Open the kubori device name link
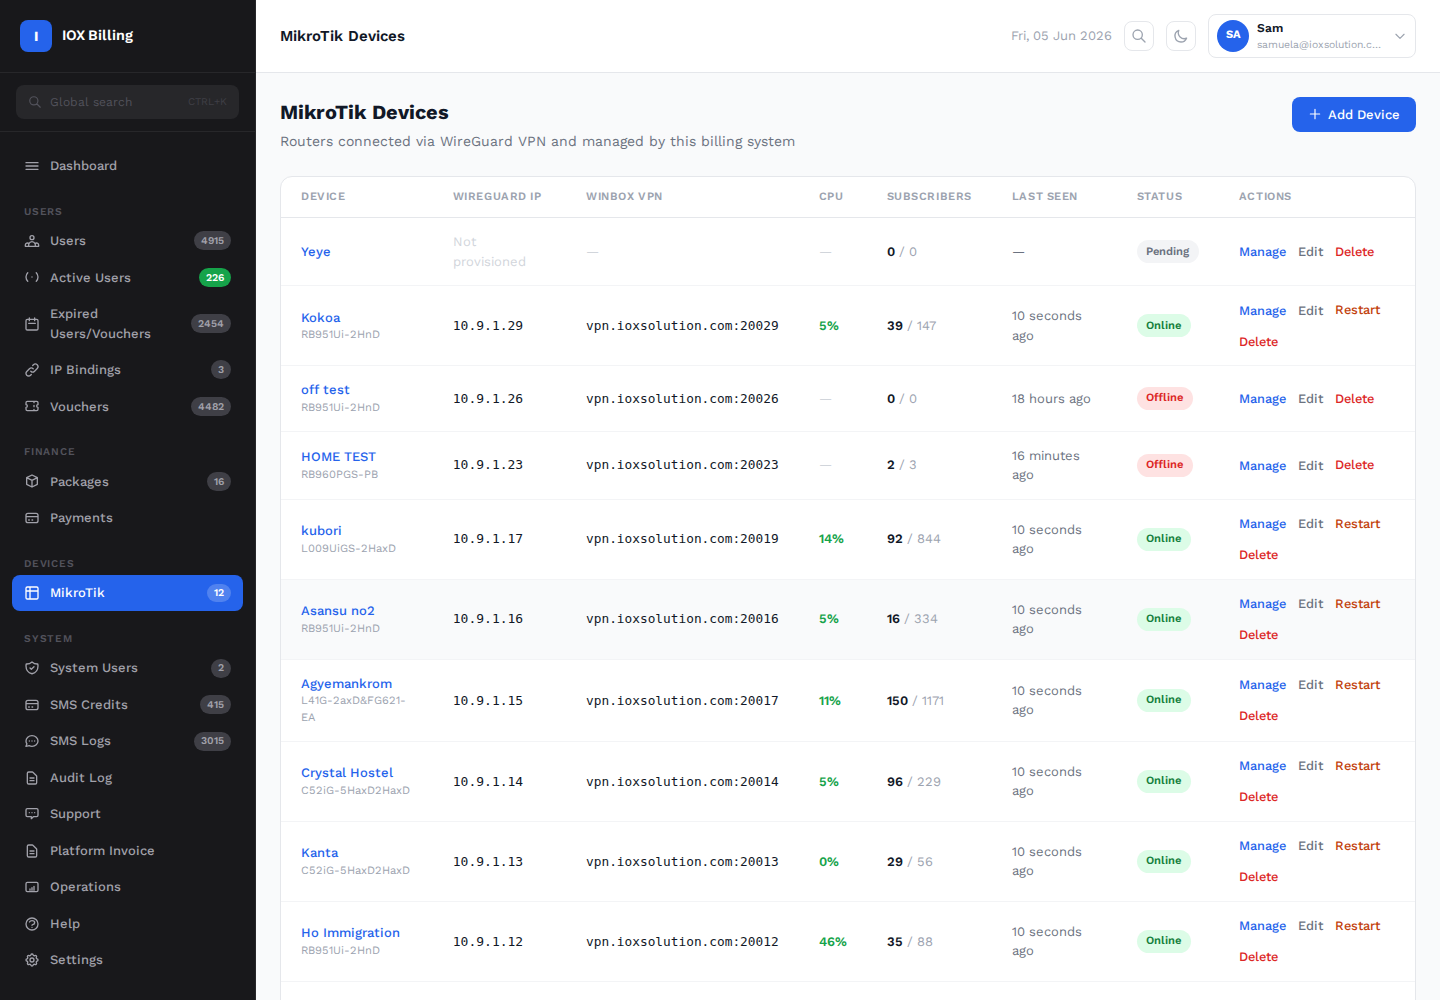The width and height of the screenshot is (1440, 1000). tap(321, 531)
